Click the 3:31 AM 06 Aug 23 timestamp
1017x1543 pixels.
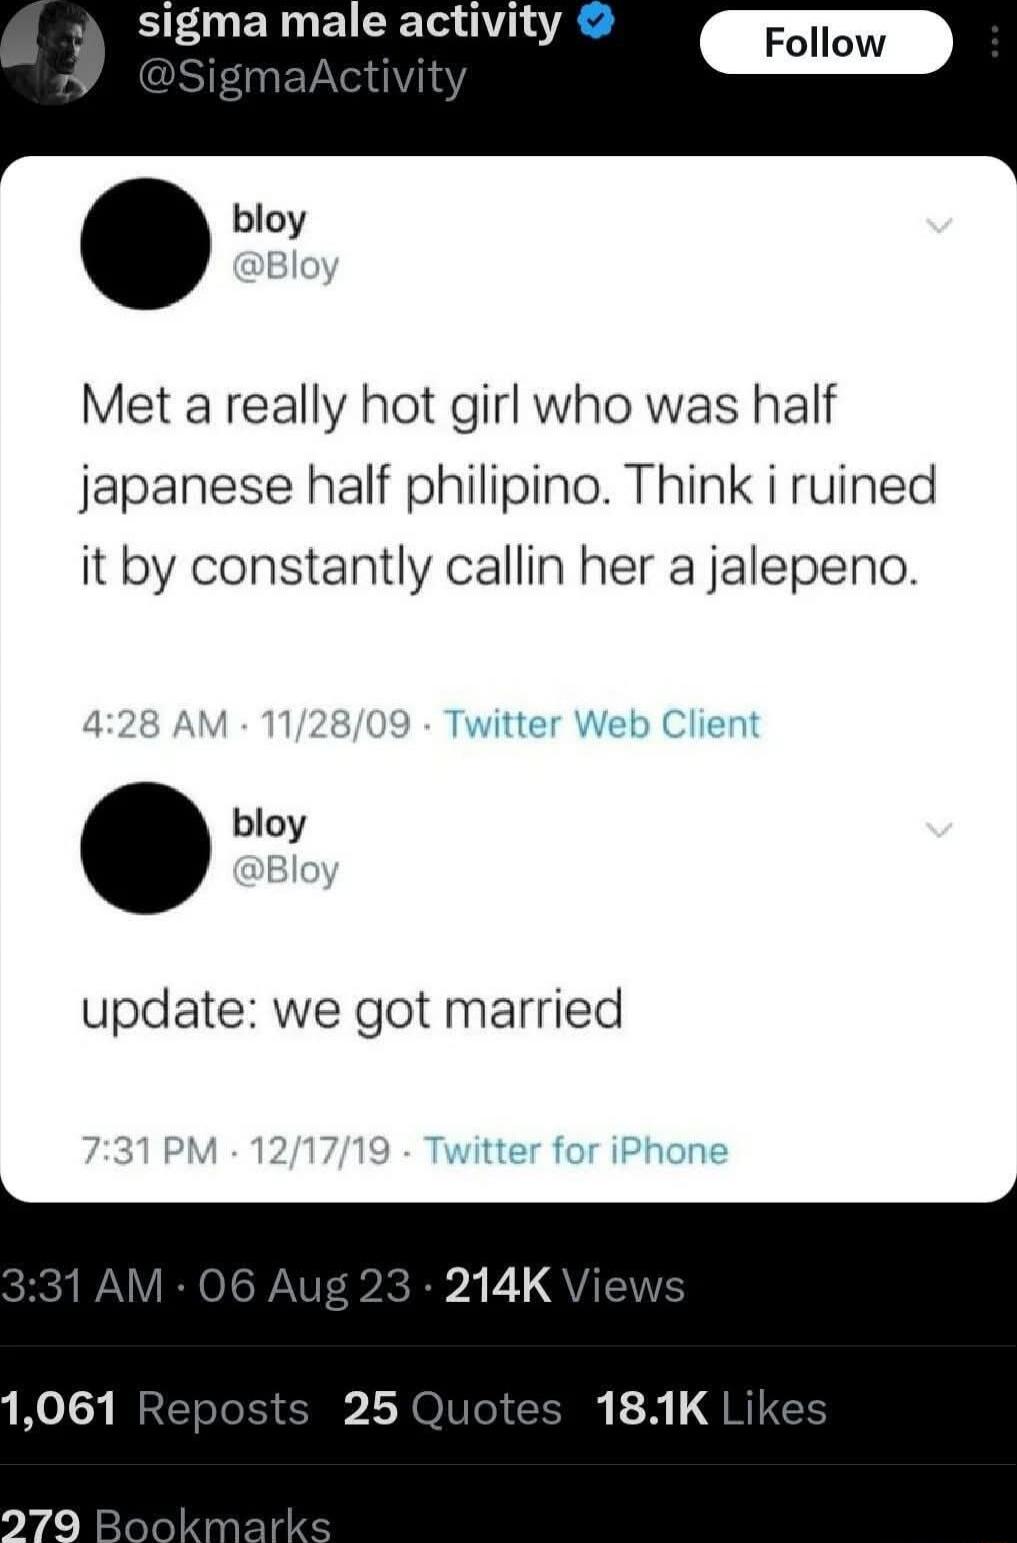coord(205,1285)
